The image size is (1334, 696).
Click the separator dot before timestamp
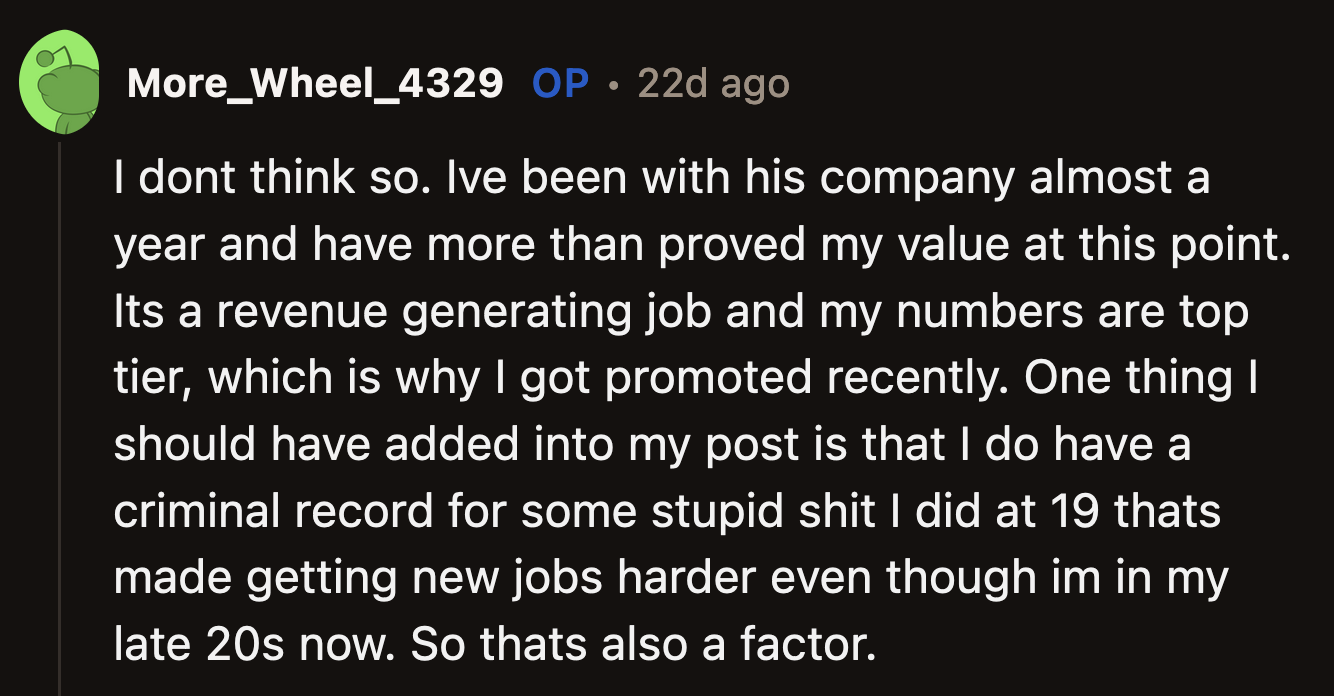[613, 85]
